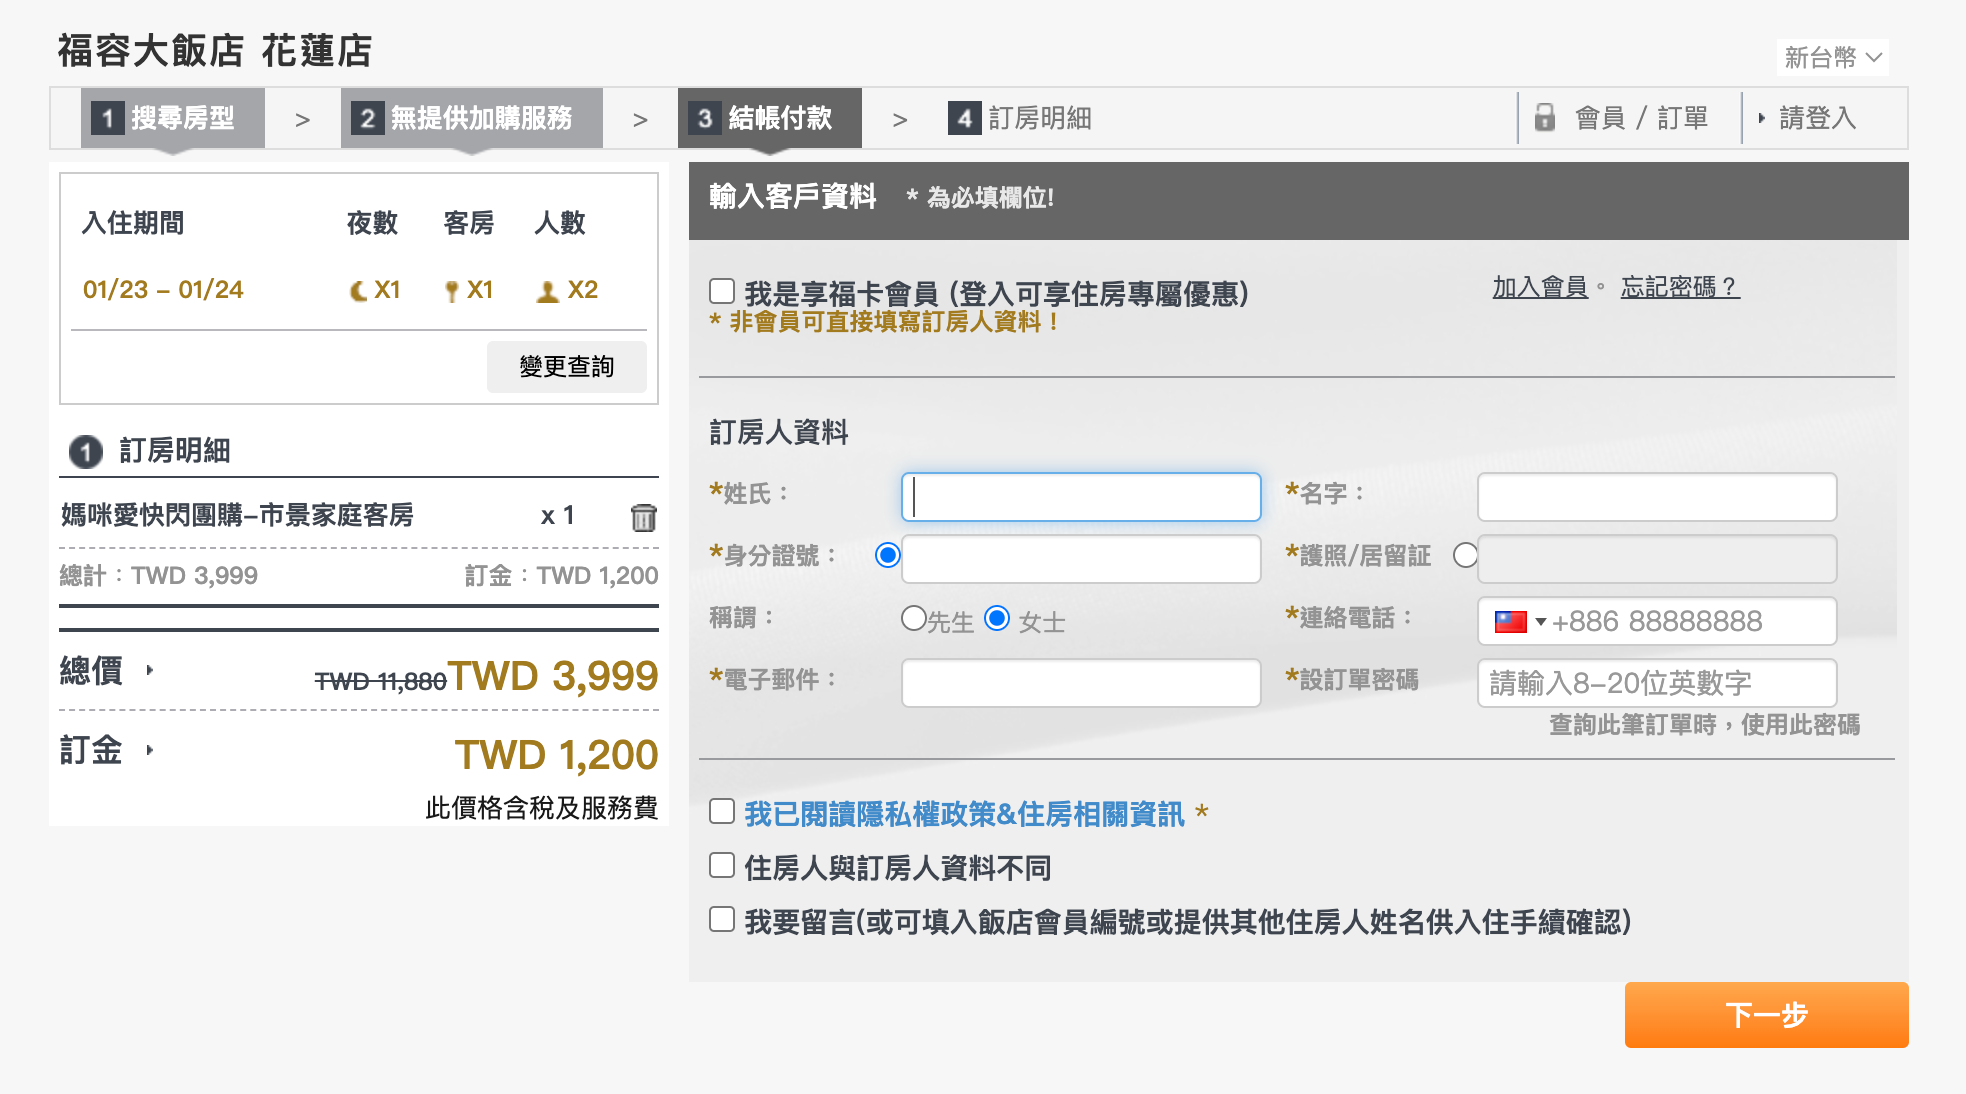Click the key rooms icon
Viewport: 1966px width, 1094px height.
[x=452, y=291]
